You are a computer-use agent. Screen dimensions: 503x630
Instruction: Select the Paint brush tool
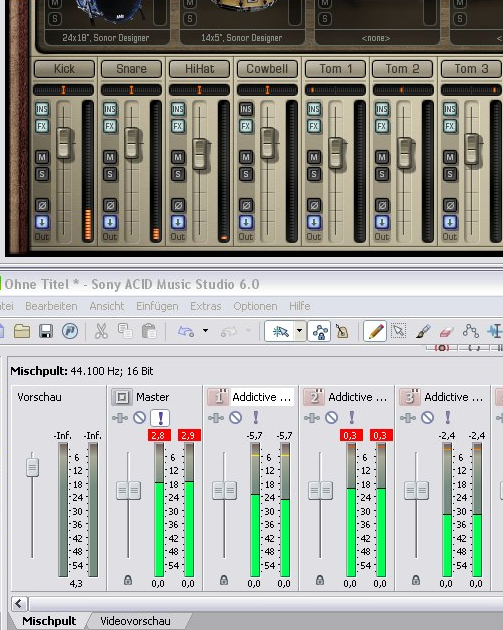click(x=423, y=331)
